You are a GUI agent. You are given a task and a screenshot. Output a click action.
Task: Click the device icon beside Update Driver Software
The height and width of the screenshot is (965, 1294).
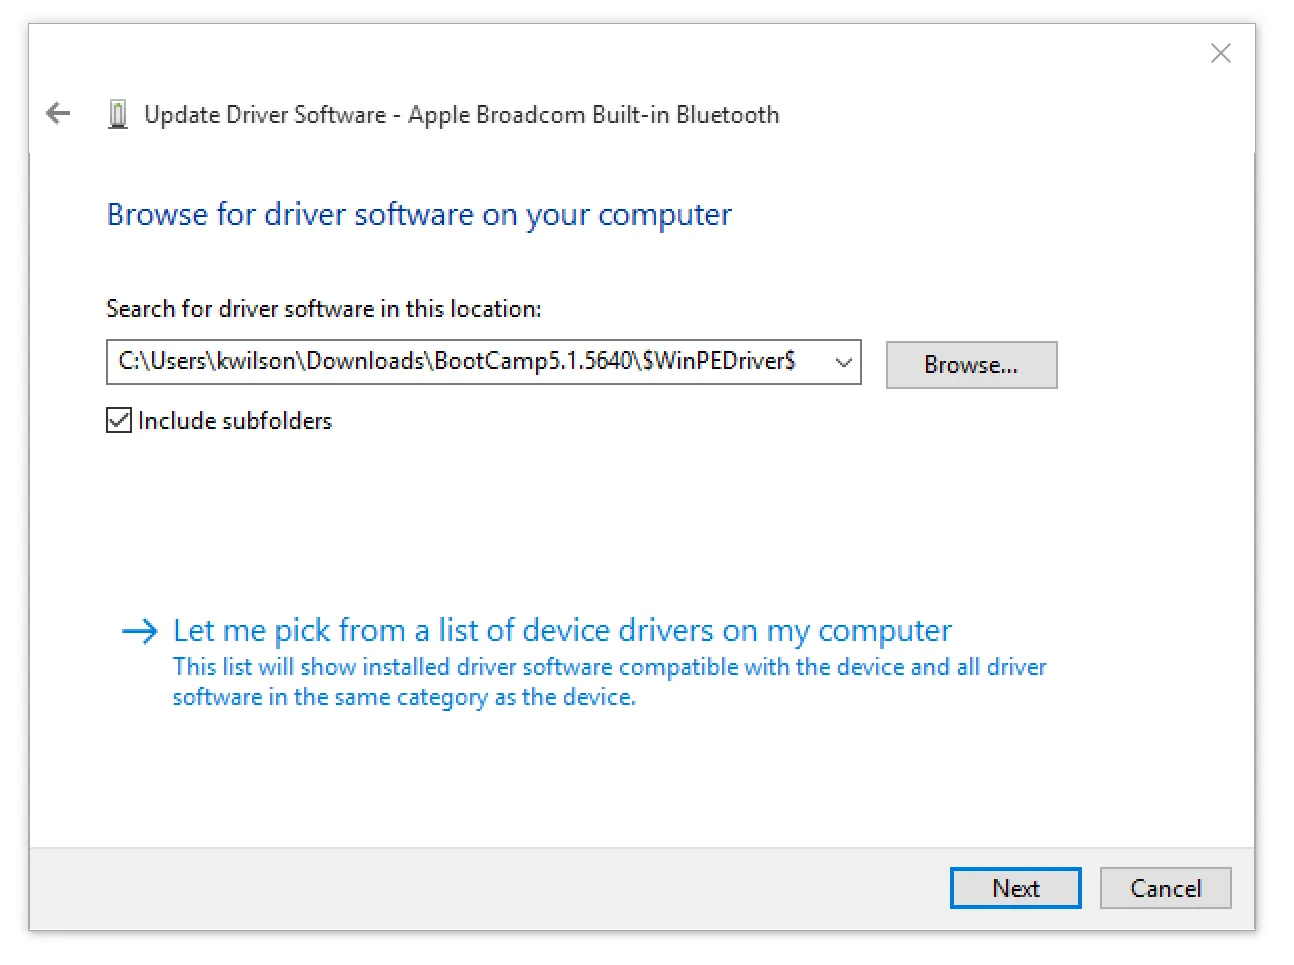click(x=118, y=115)
